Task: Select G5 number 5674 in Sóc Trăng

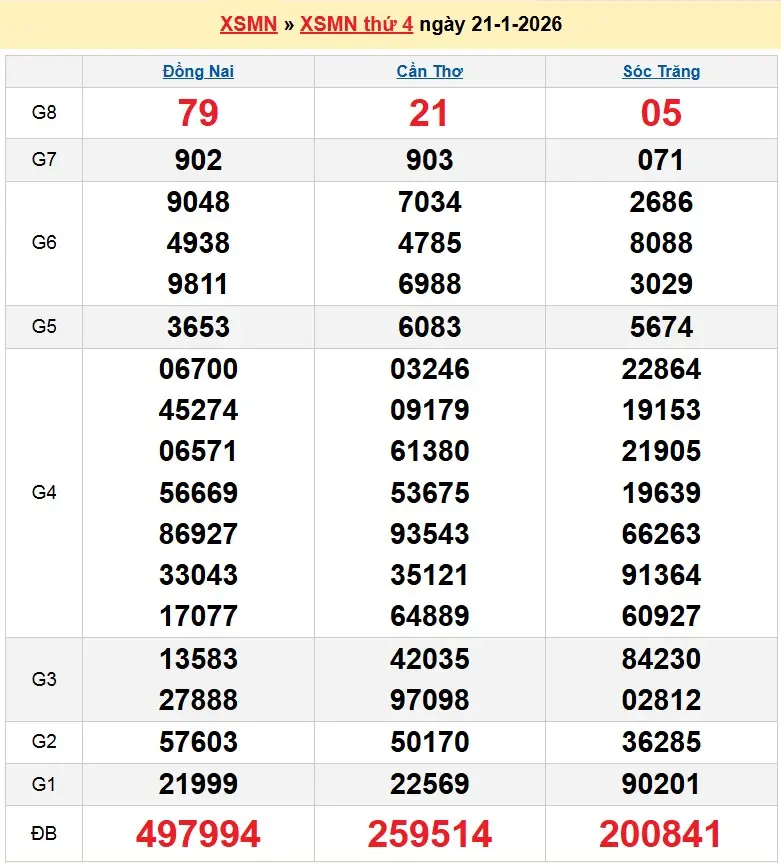Action: (661, 327)
